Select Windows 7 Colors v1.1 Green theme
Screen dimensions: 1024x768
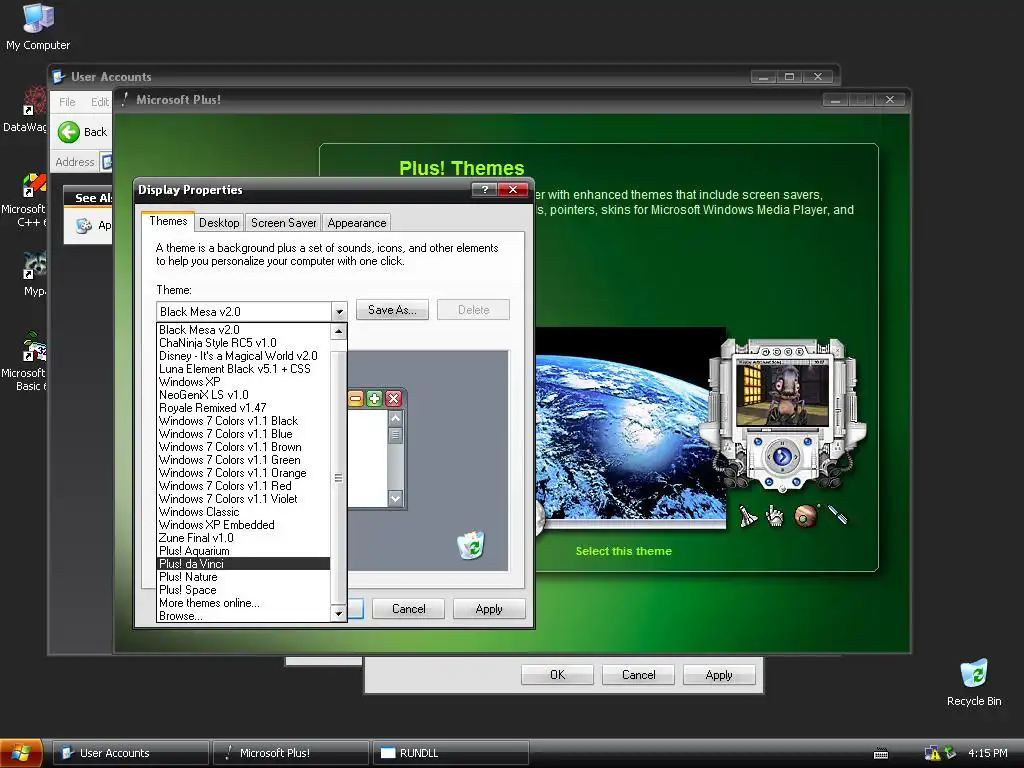point(244,460)
